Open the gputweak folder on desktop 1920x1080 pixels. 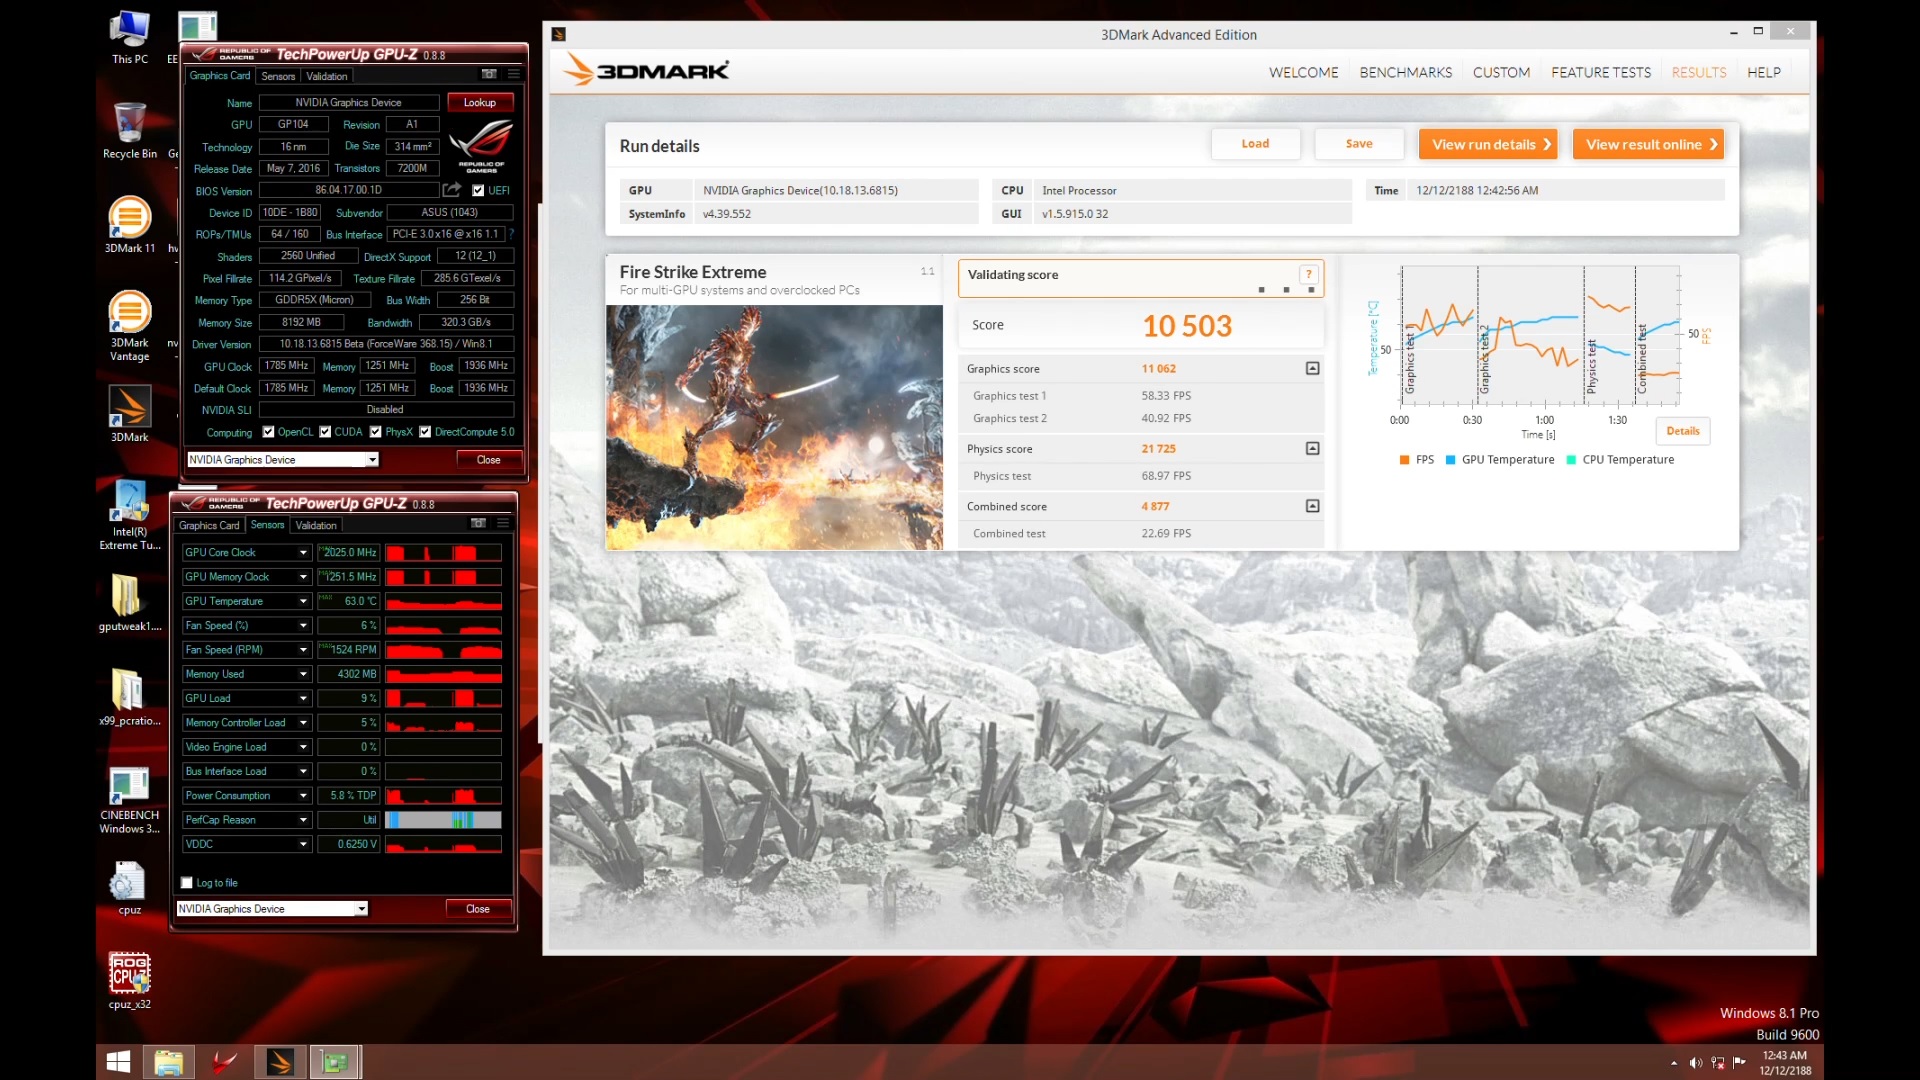point(130,602)
